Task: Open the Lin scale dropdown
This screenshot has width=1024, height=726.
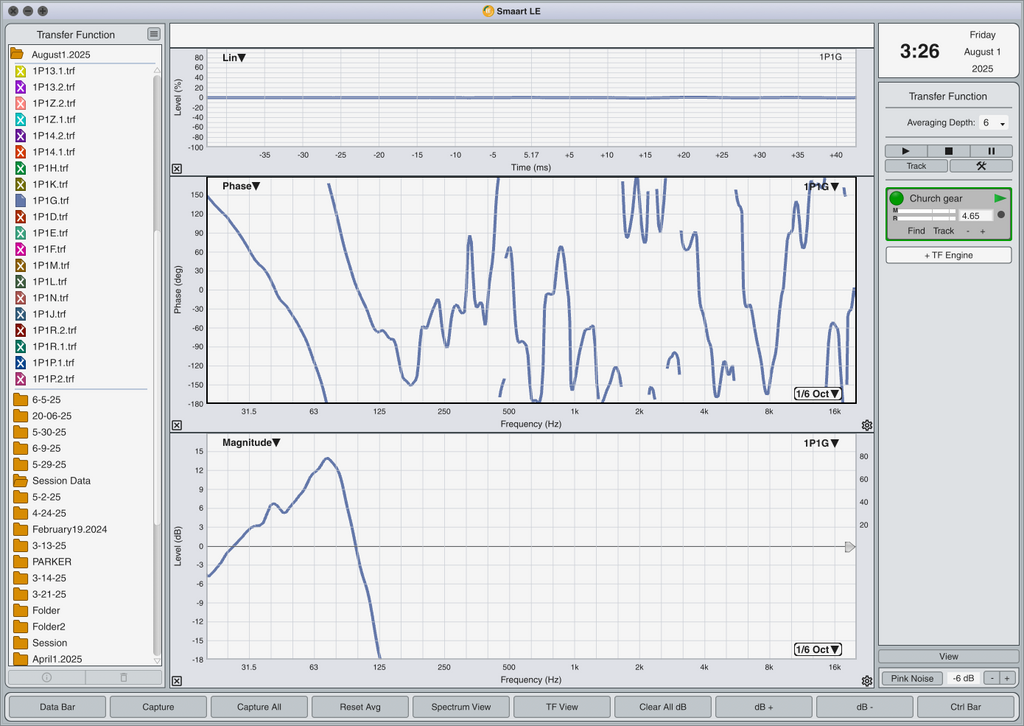Action: [234, 57]
